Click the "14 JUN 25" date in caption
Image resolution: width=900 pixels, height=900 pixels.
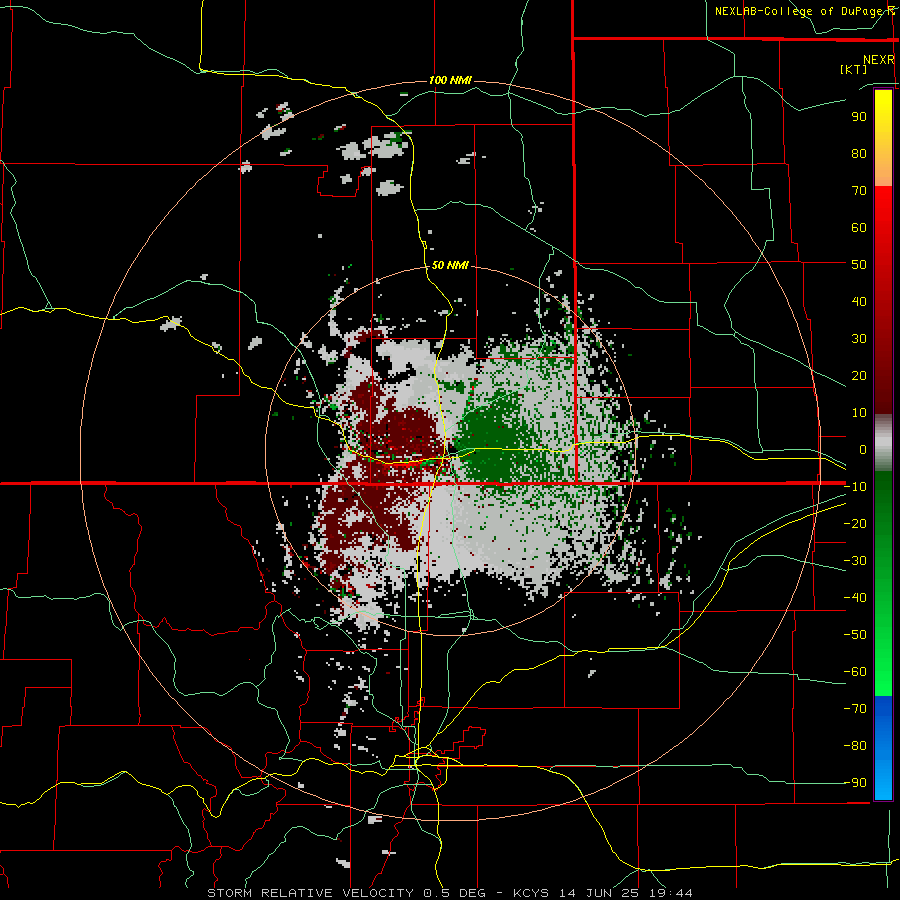tap(599, 893)
